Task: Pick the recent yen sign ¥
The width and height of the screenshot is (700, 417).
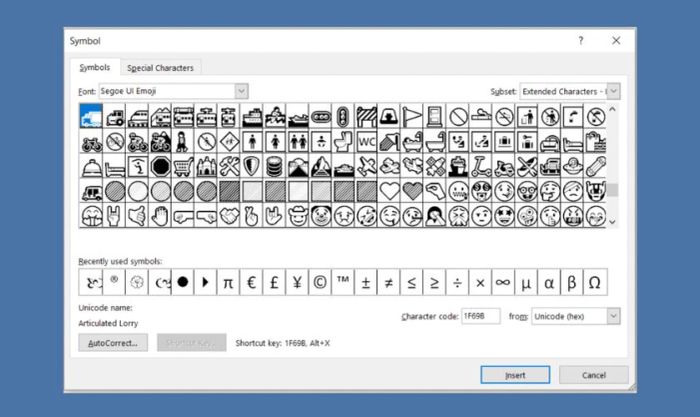Action: tap(297, 282)
